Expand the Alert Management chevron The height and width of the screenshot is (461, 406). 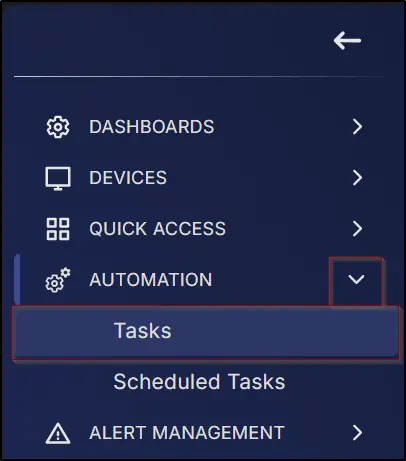(x=357, y=432)
